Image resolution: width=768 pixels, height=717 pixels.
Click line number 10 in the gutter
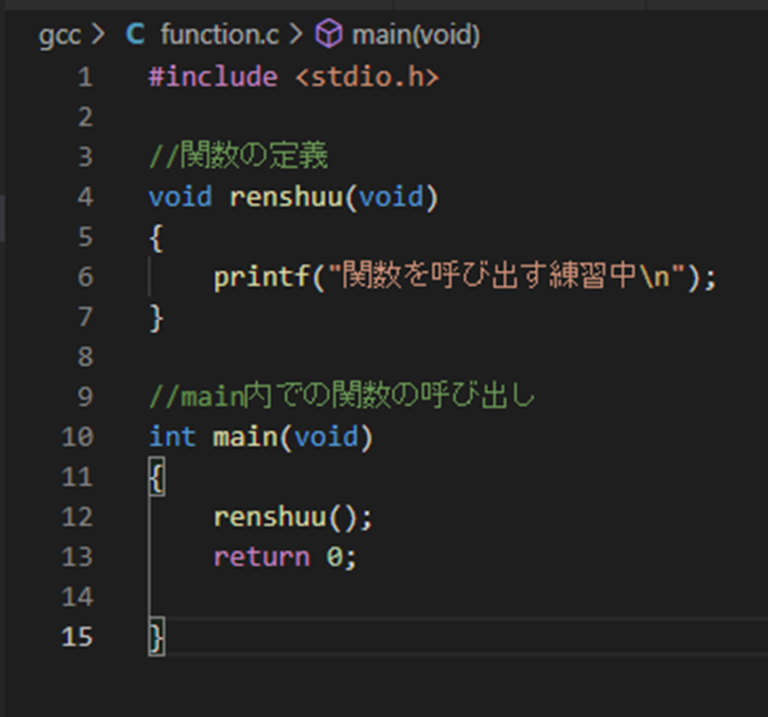coord(76,437)
